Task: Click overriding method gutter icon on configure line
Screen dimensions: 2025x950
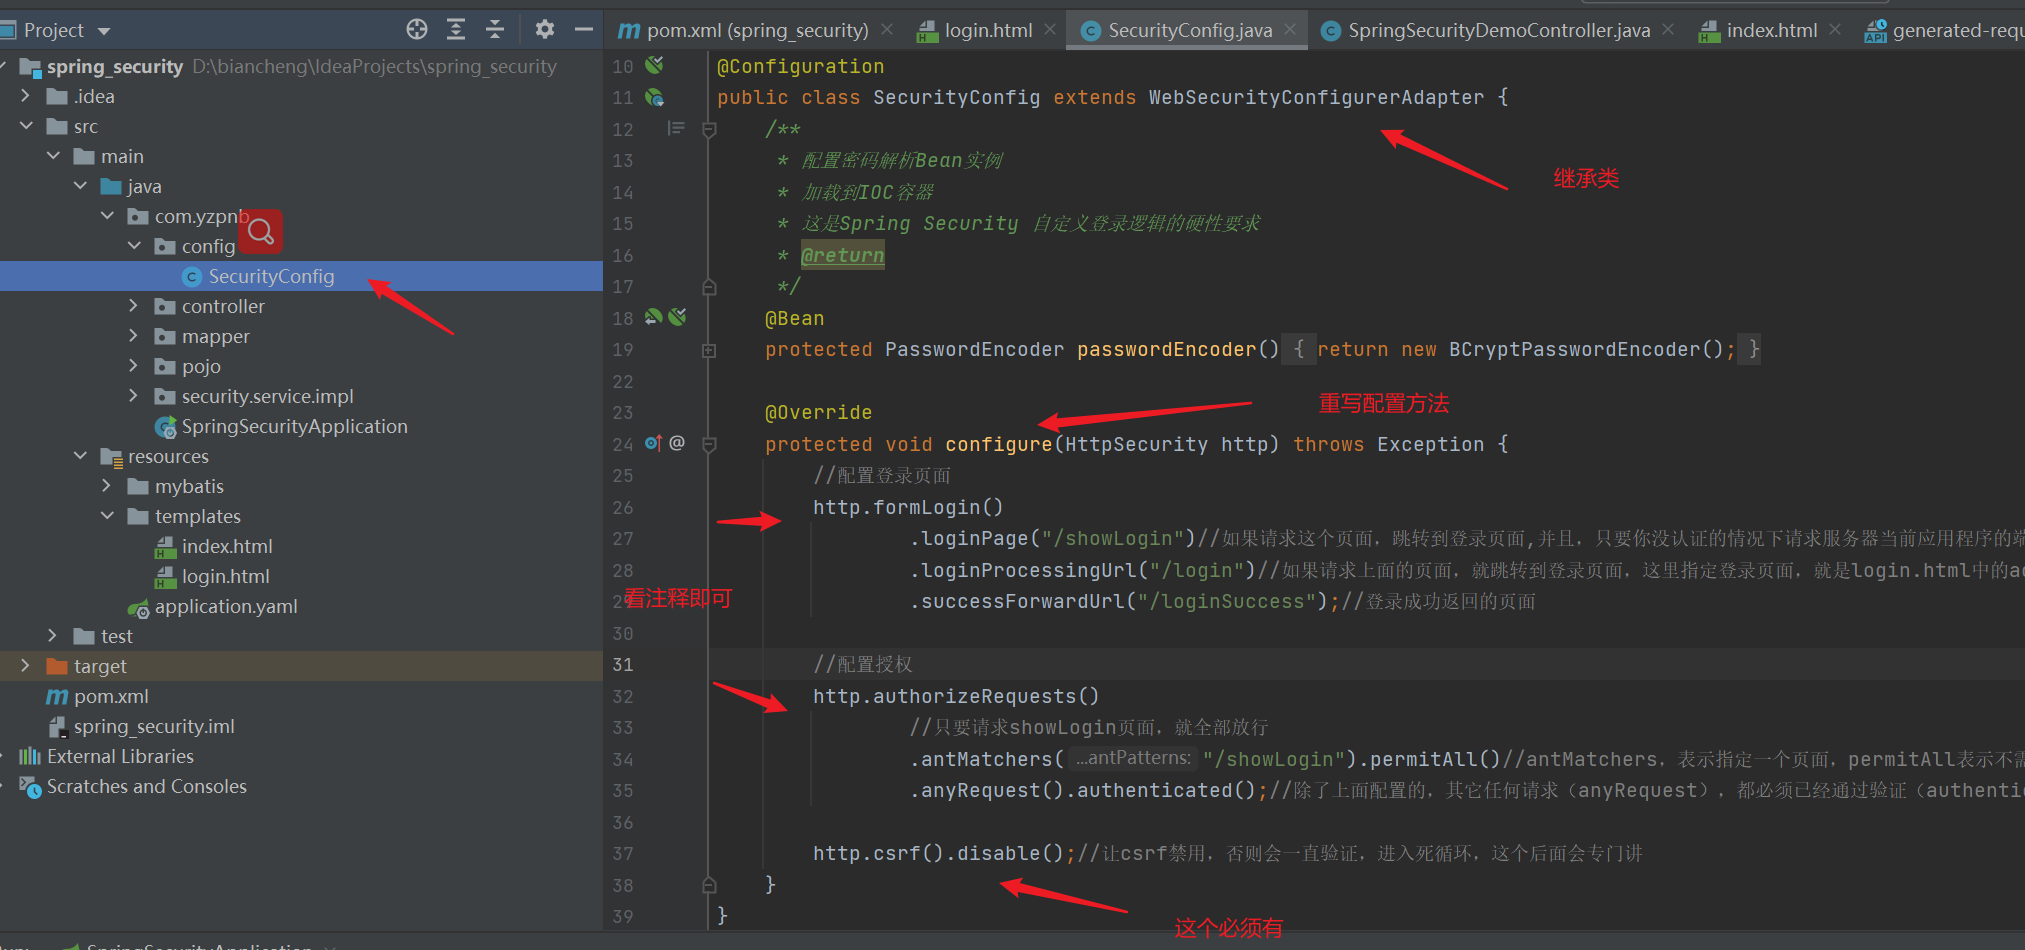Action: pyautogui.click(x=651, y=443)
